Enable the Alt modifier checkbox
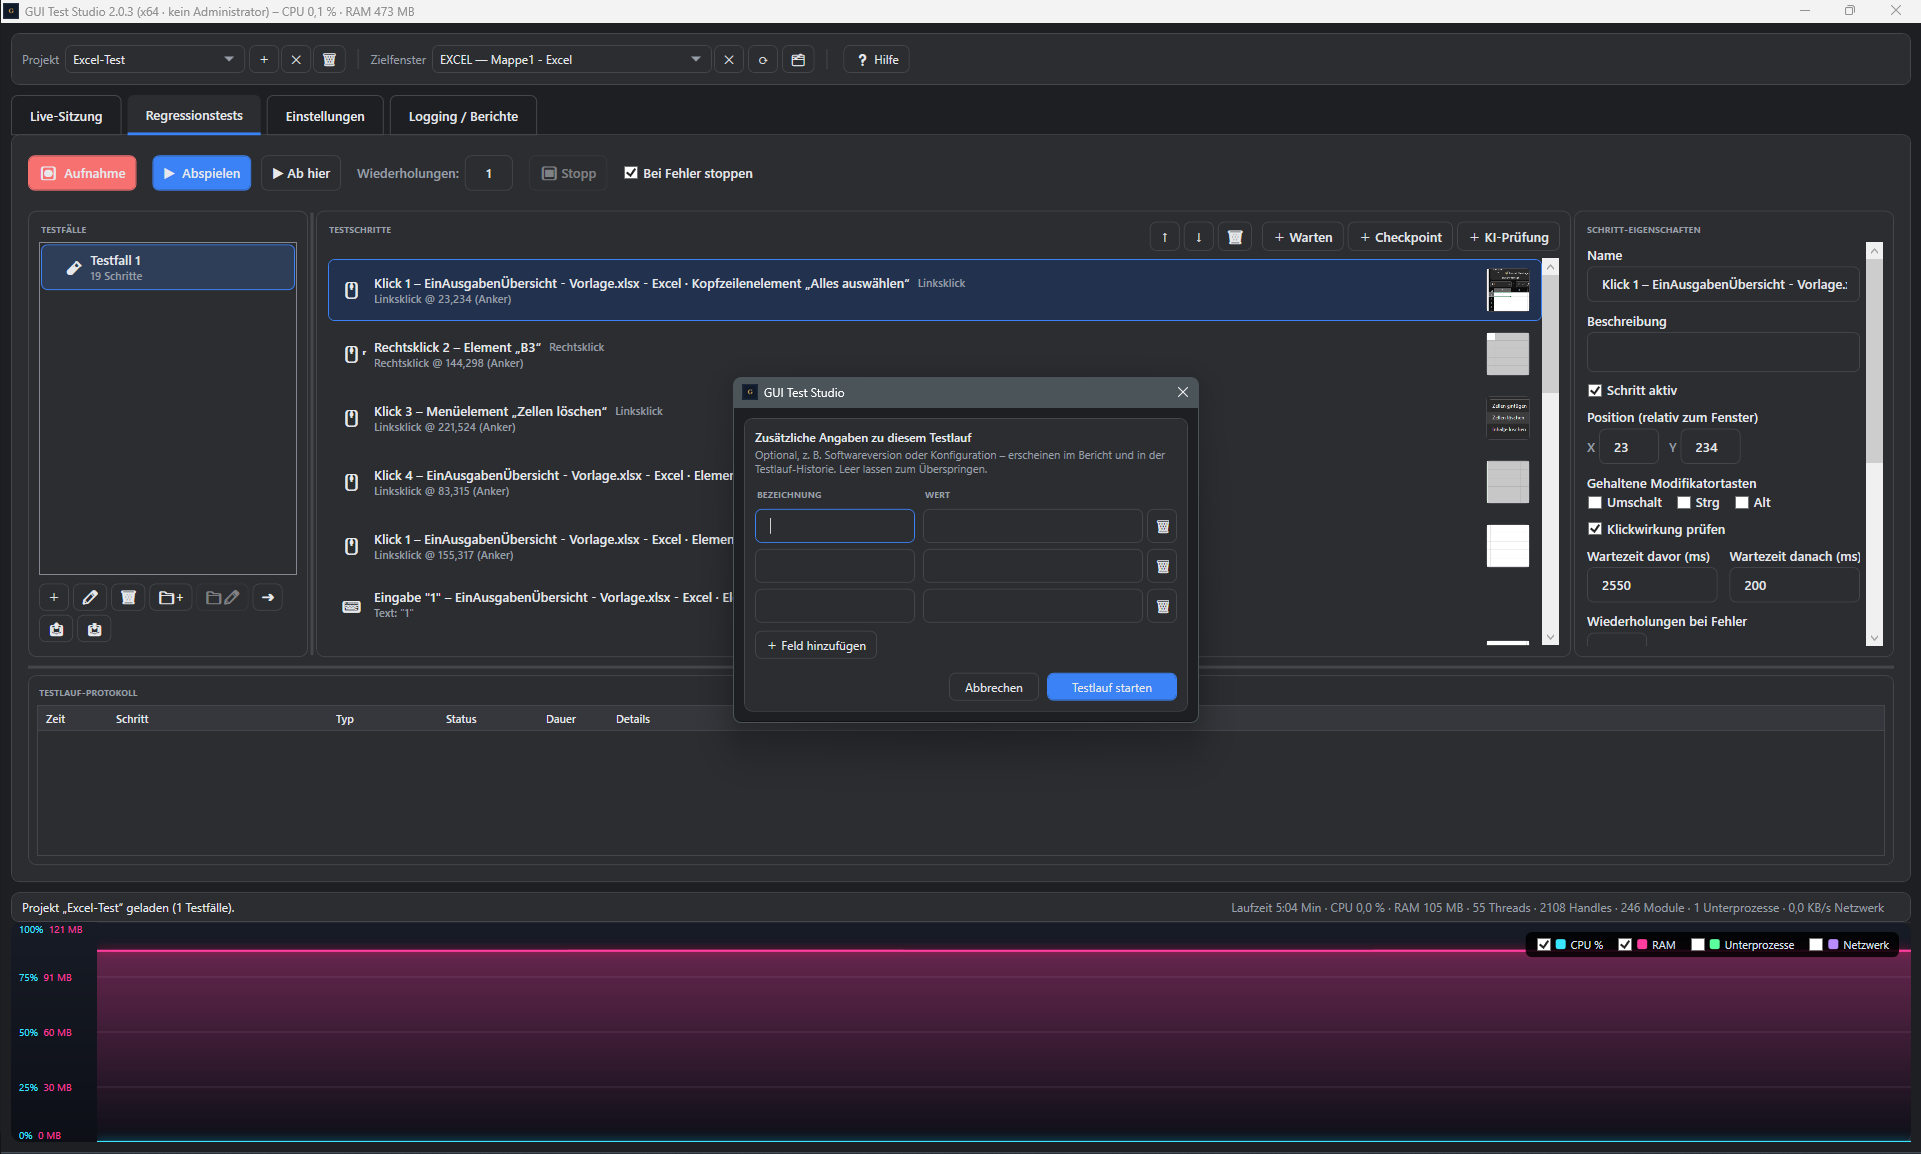Screen dimensions: 1921x1154 click(x=1742, y=503)
